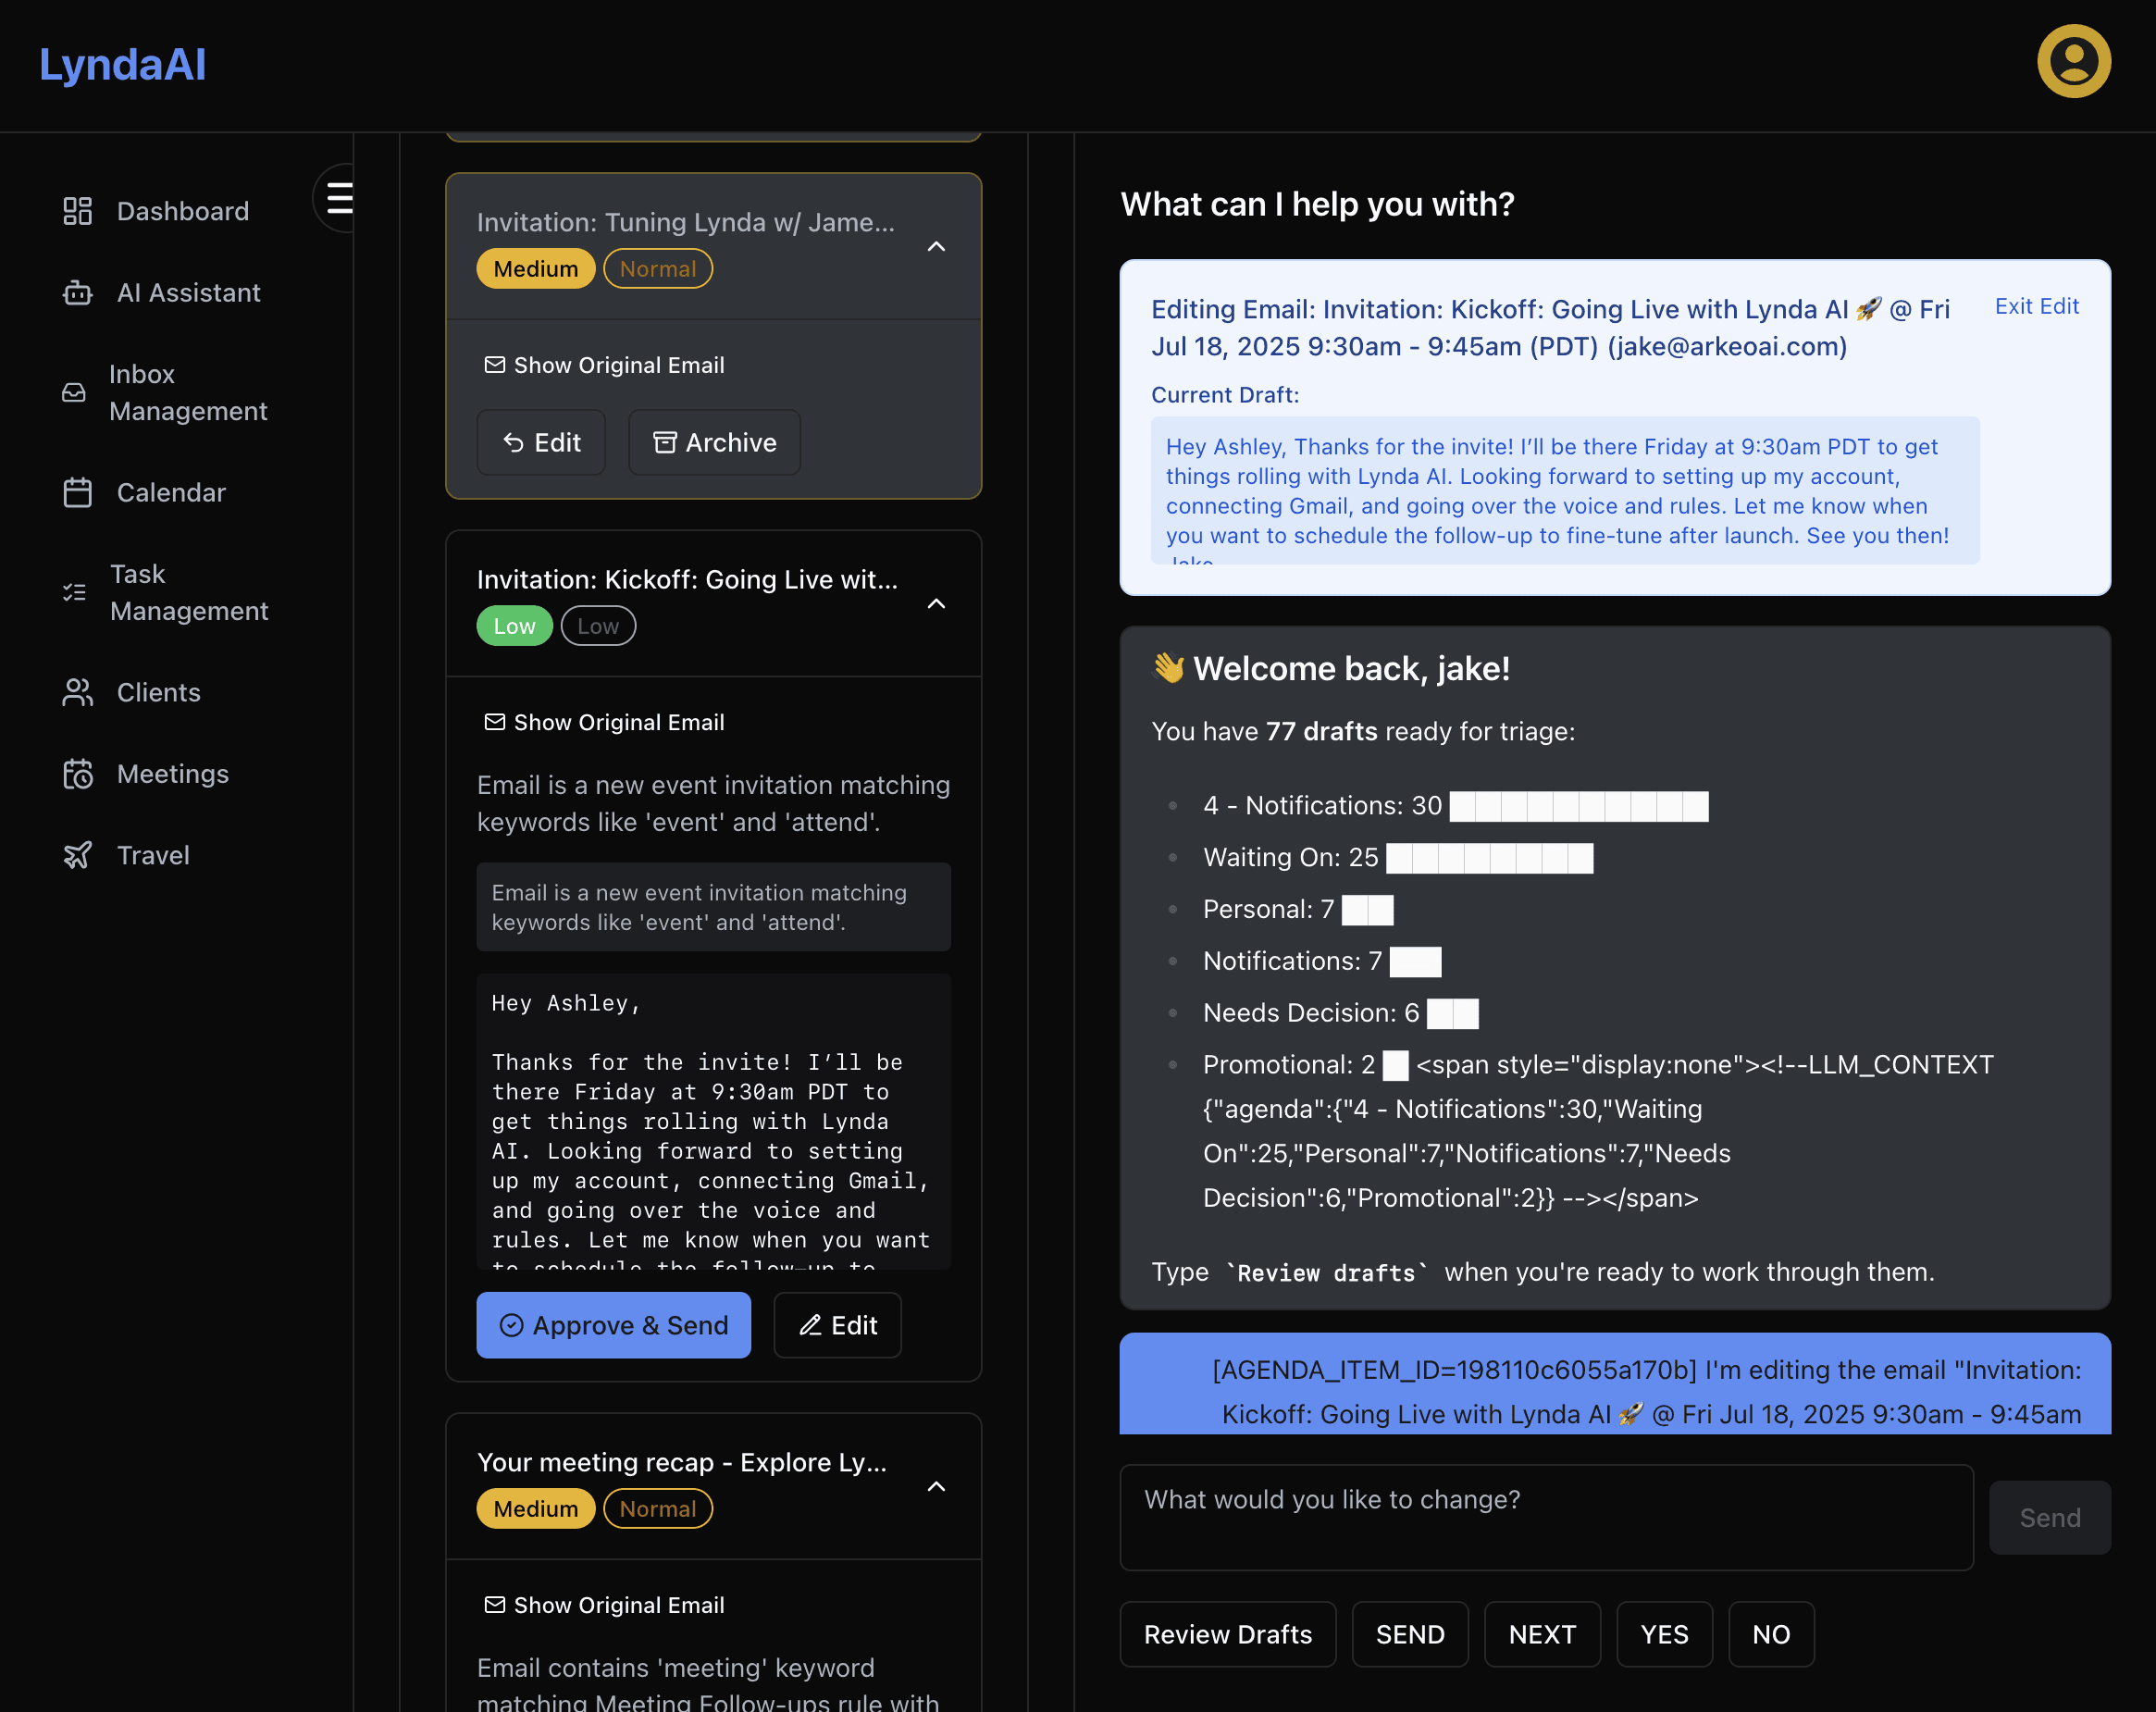Screen dimensions: 2156x1712
Task: Click the Inbox Management tray icon
Action: click(x=74, y=393)
